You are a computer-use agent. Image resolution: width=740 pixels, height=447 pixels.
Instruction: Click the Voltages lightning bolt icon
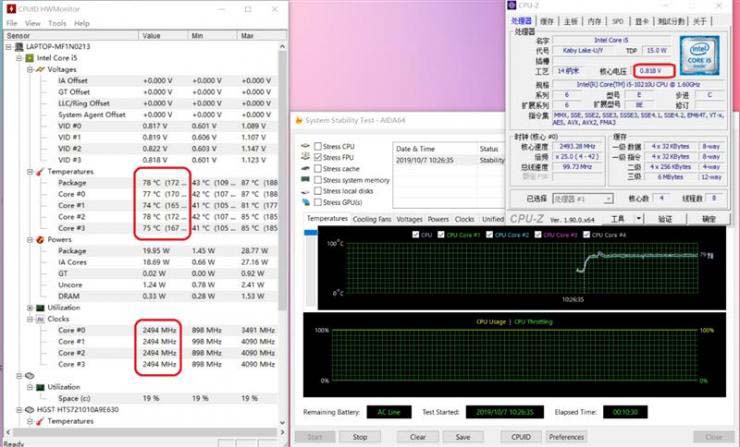40,69
